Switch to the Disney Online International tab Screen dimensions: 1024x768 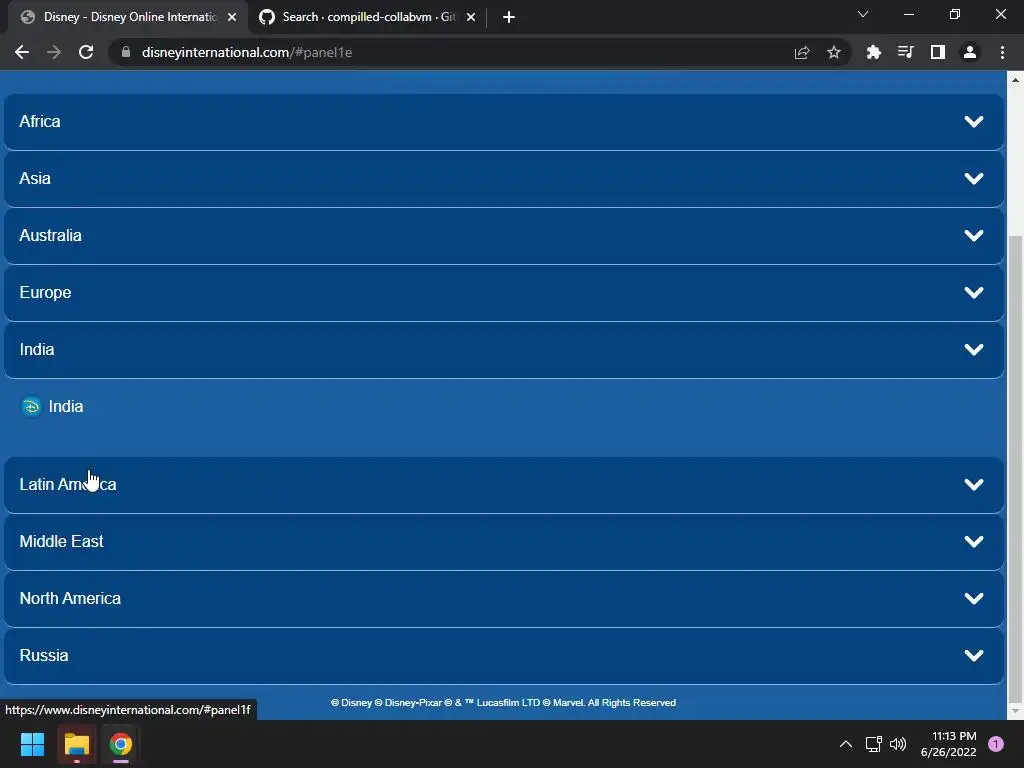[x=127, y=17]
